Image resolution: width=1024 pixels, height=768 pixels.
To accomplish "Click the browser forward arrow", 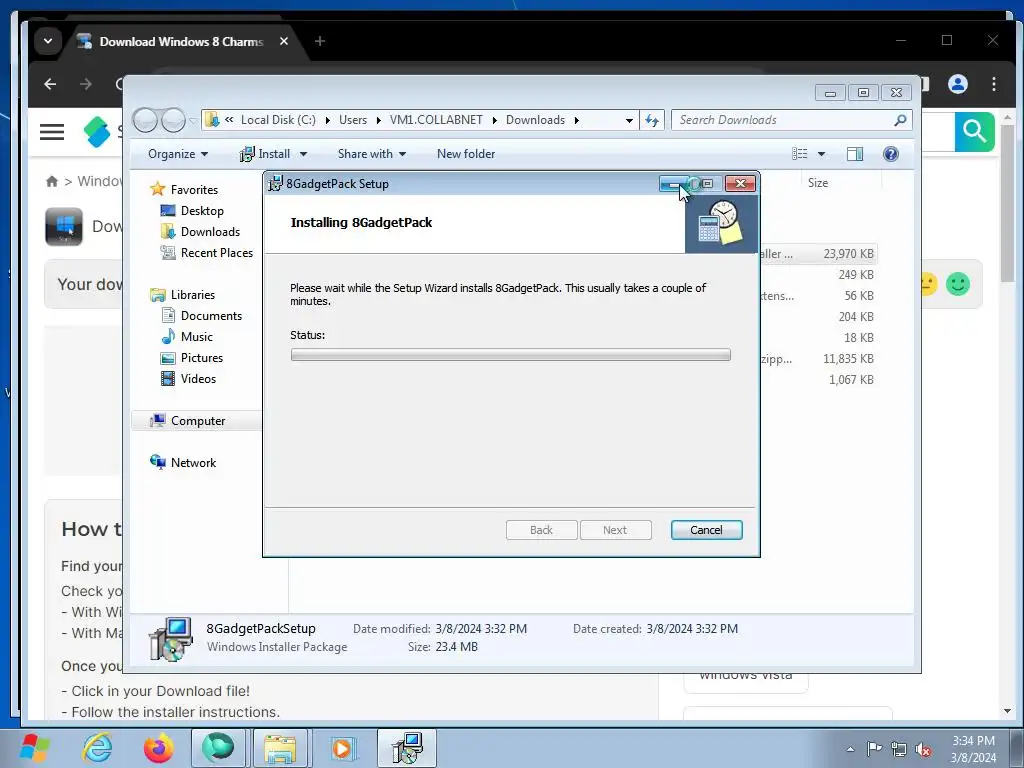I will click(x=86, y=84).
